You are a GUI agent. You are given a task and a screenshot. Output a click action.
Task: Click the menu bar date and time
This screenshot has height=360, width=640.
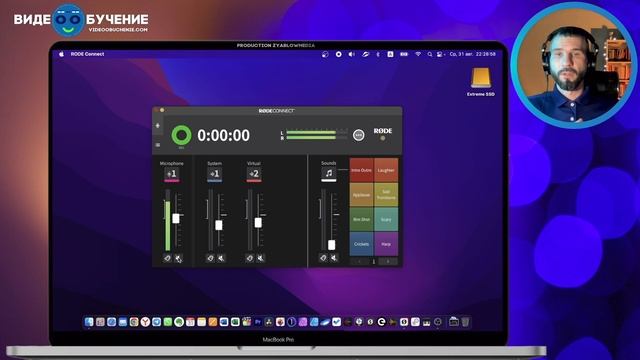473,54
